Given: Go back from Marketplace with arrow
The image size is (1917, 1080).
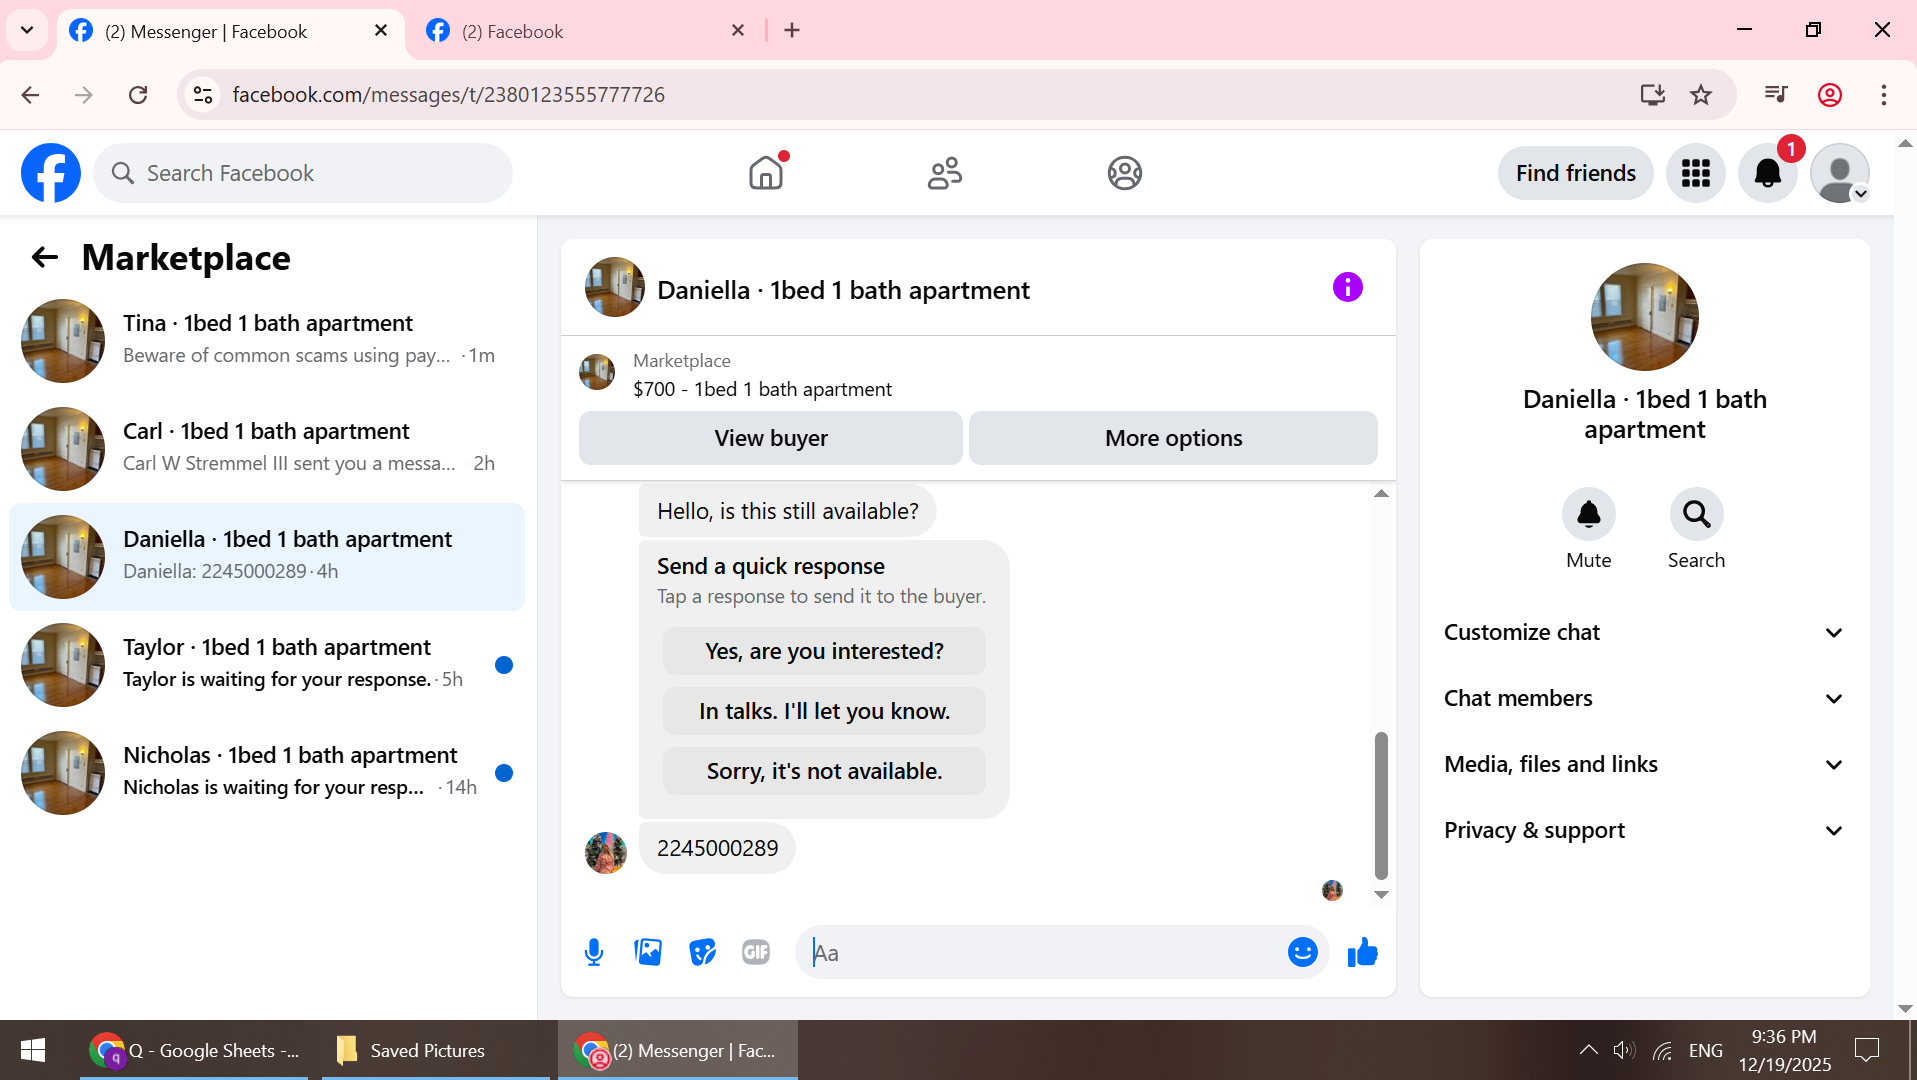Looking at the screenshot, I should pyautogui.click(x=45, y=257).
